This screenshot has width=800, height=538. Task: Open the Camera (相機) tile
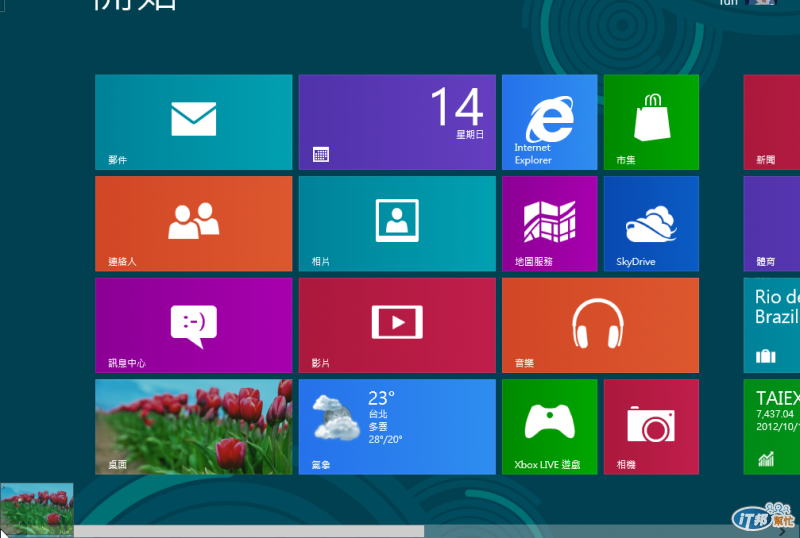651,427
